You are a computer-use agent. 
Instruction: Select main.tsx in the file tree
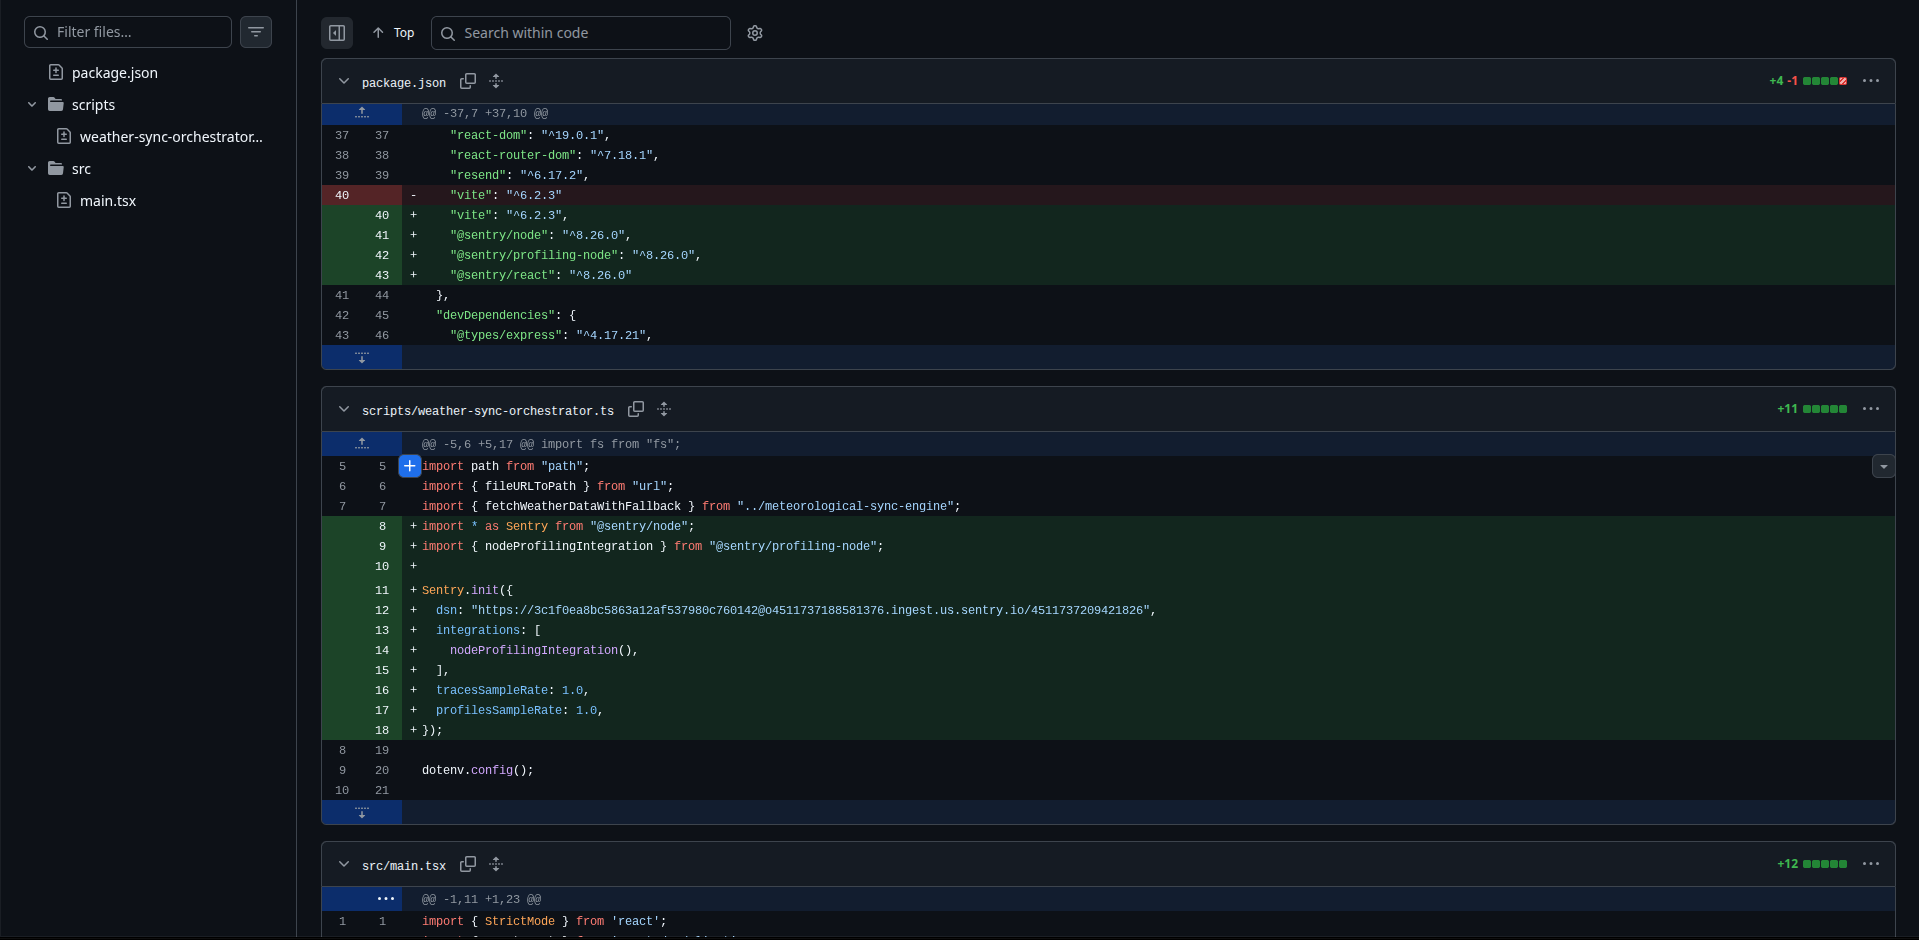[x=108, y=201]
